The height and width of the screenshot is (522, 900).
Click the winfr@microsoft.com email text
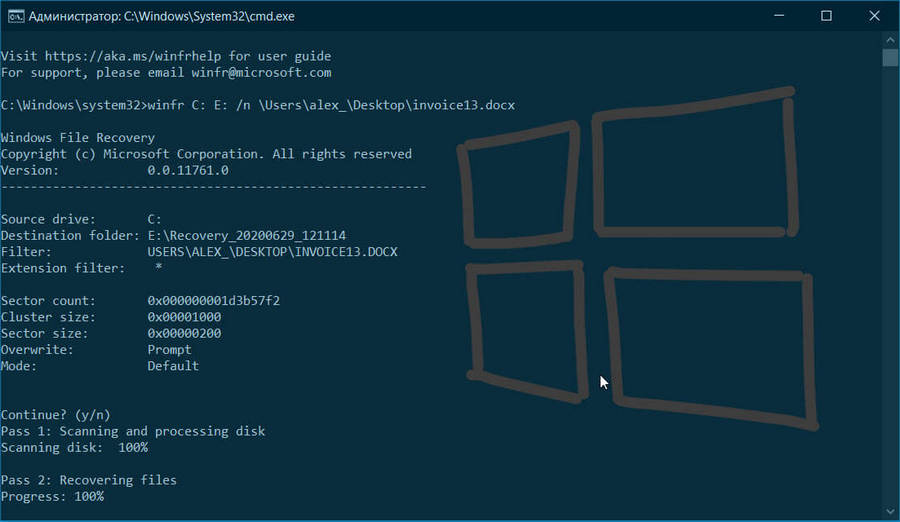(261, 73)
